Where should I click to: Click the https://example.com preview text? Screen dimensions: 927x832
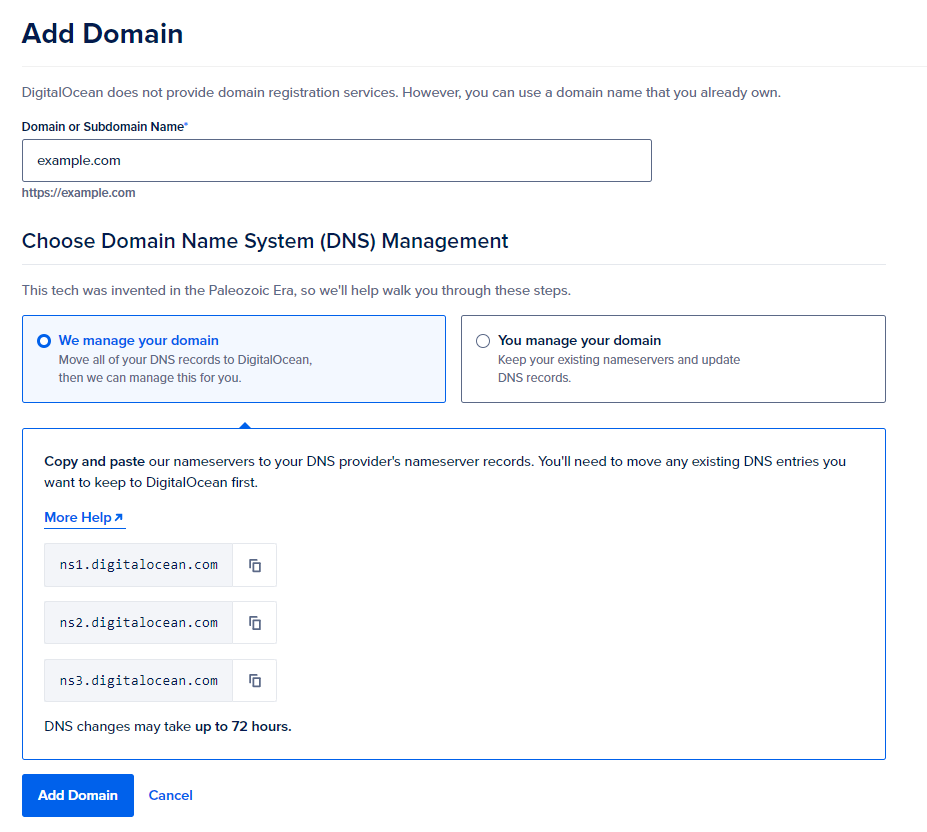click(x=79, y=193)
